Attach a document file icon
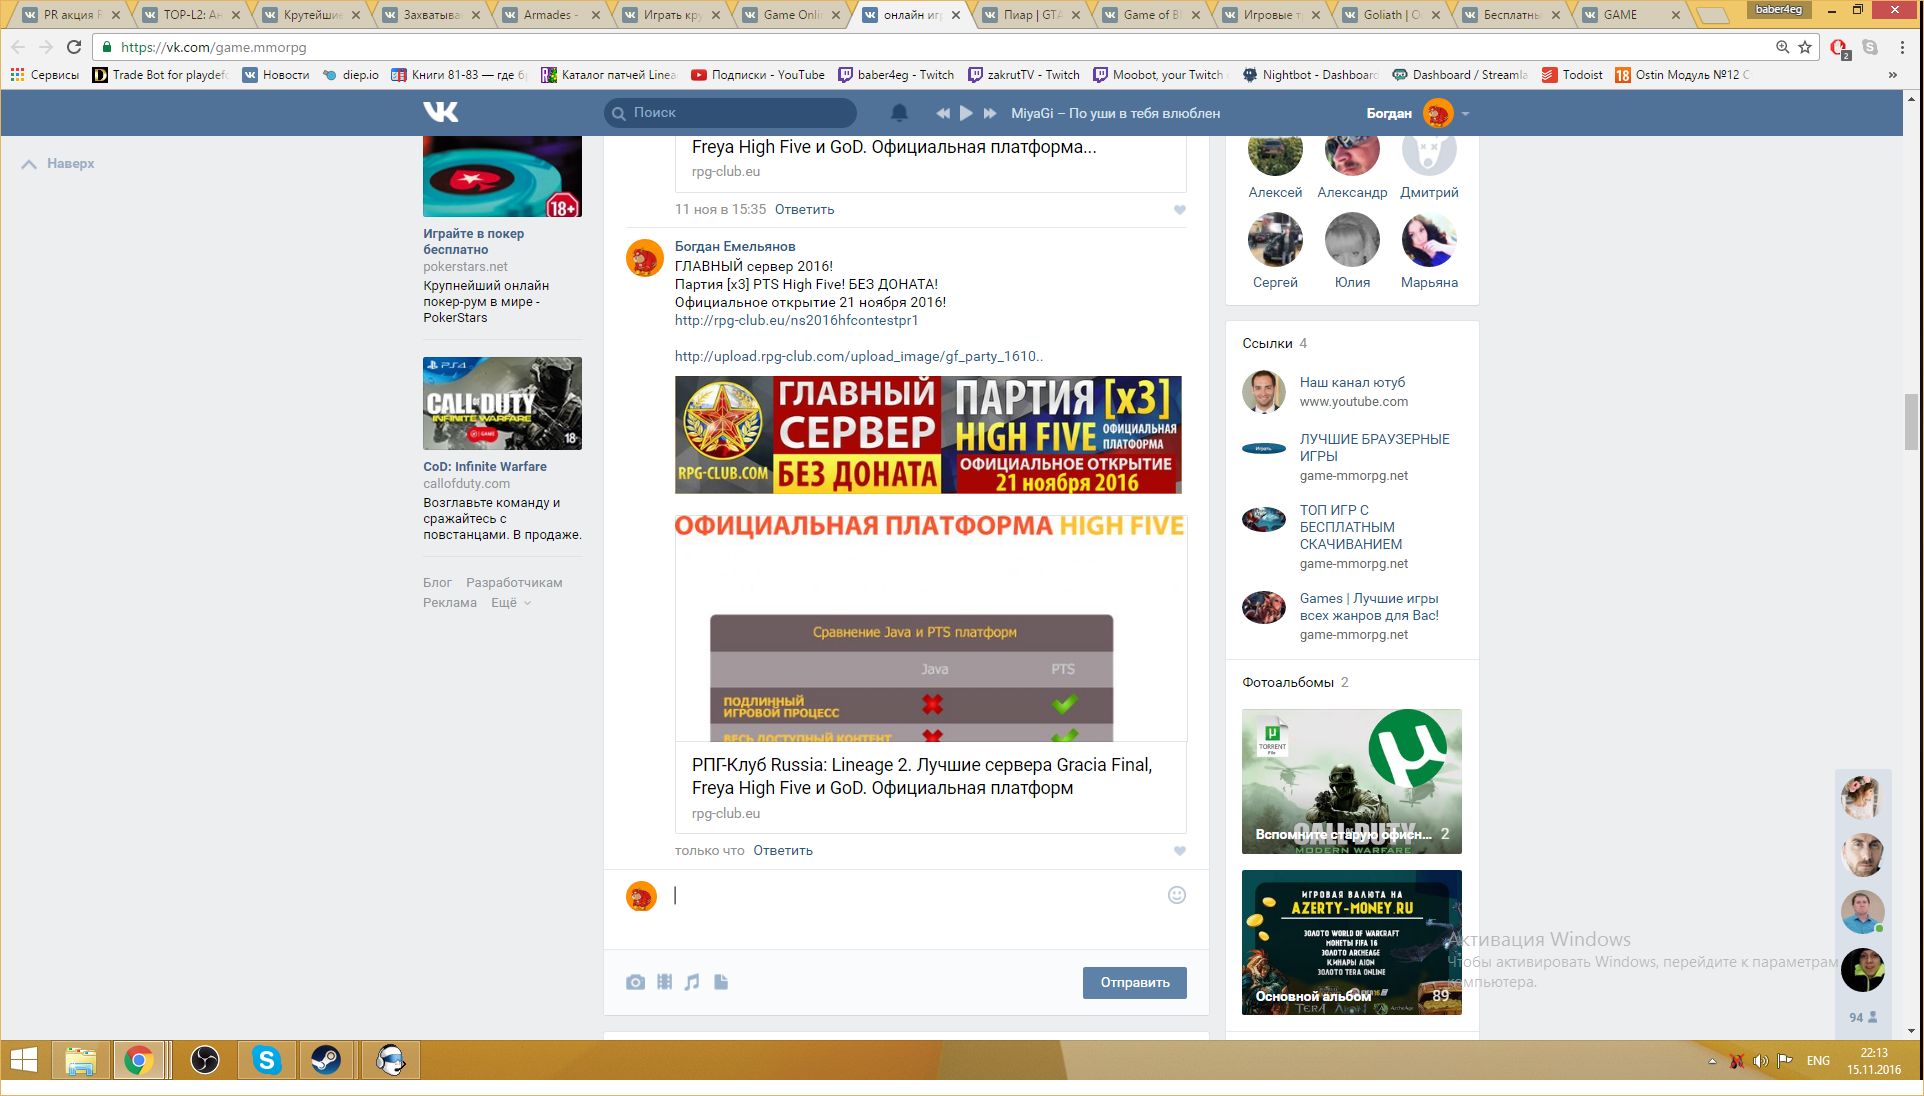The image size is (1924, 1096). coord(721,982)
